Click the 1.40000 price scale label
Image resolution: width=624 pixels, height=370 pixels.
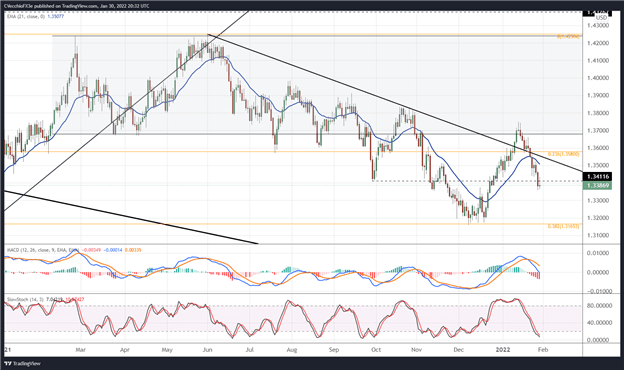click(x=598, y=78)
